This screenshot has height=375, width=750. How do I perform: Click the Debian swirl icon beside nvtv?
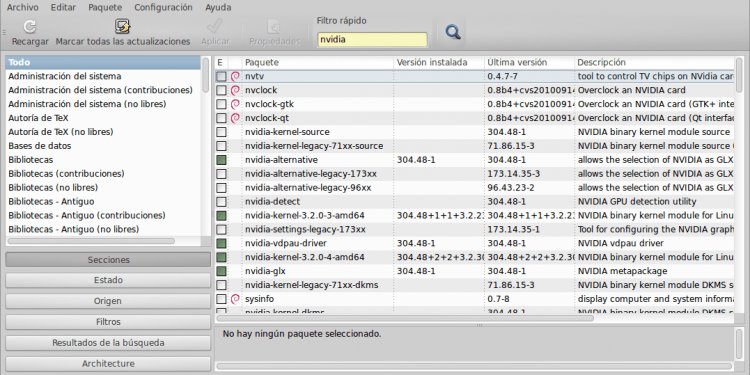click(235, 76)
